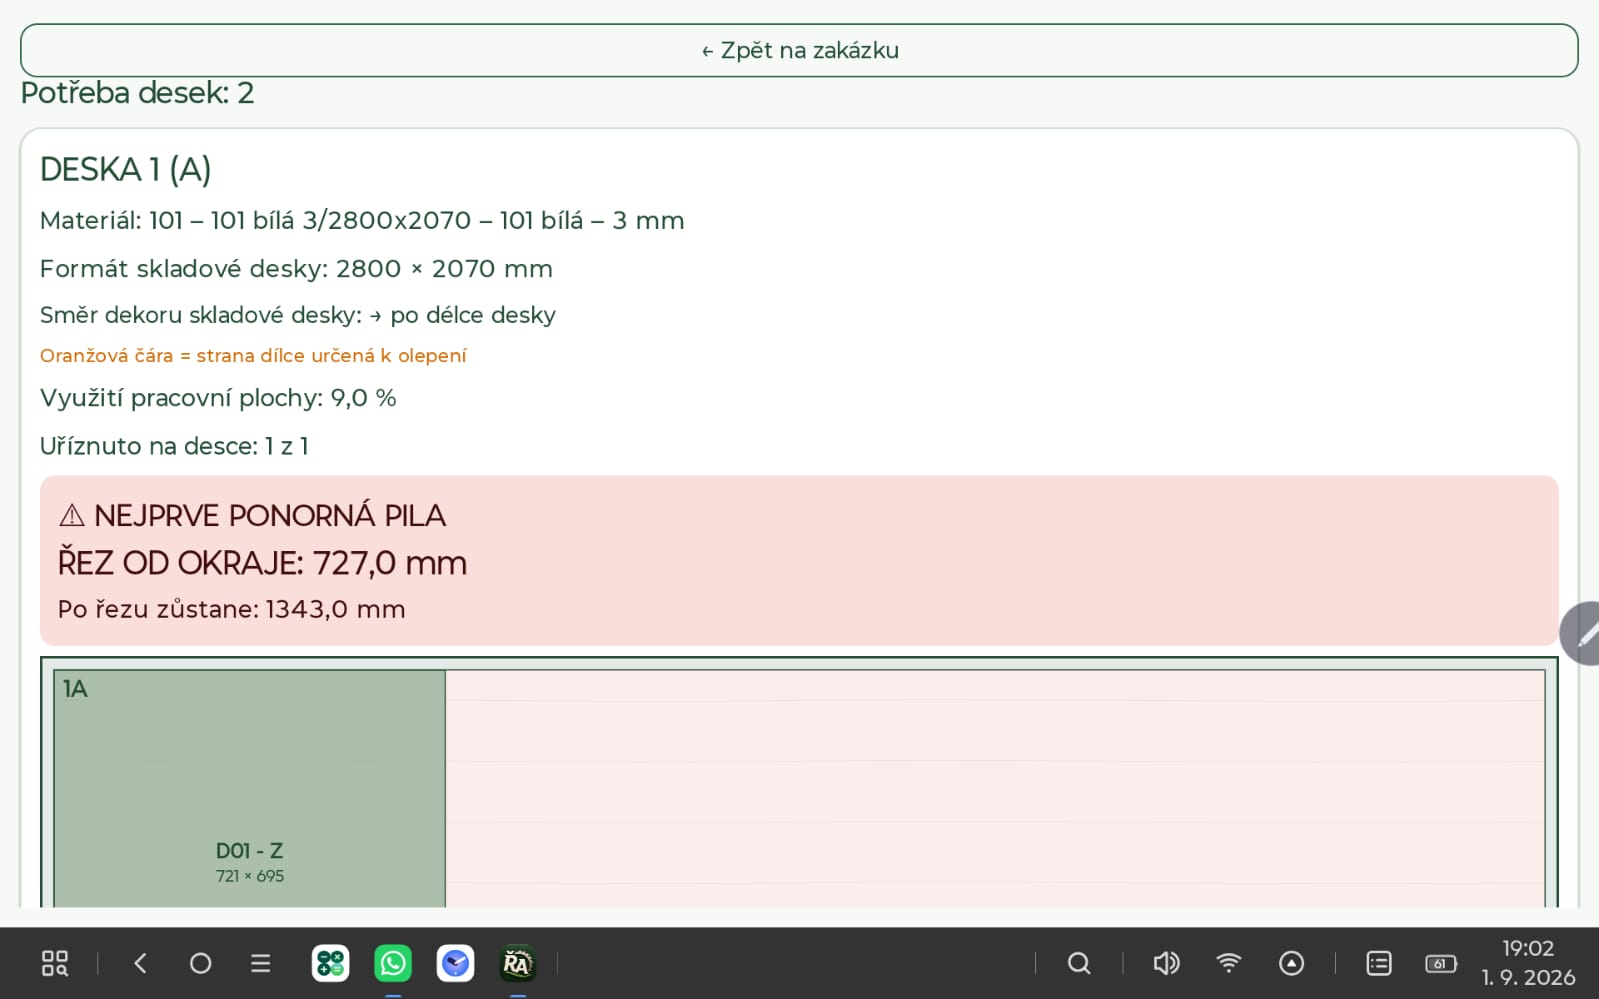This screenshot has height=999, width=1599.
Task: Tap the pink leftover board area
Action: 995,788
